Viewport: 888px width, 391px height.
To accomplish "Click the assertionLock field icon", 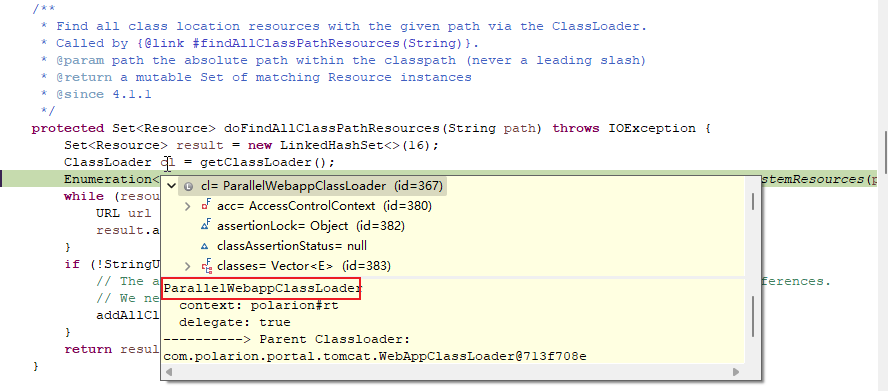I will click(x=206, y=225).
